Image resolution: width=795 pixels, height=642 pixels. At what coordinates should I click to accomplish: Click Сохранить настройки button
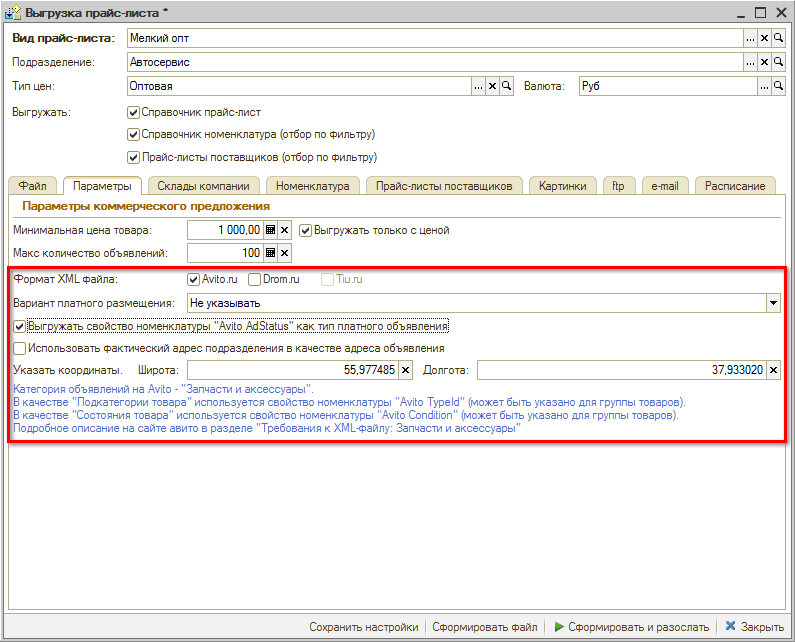pyautogui.click(x=363, y=627)
